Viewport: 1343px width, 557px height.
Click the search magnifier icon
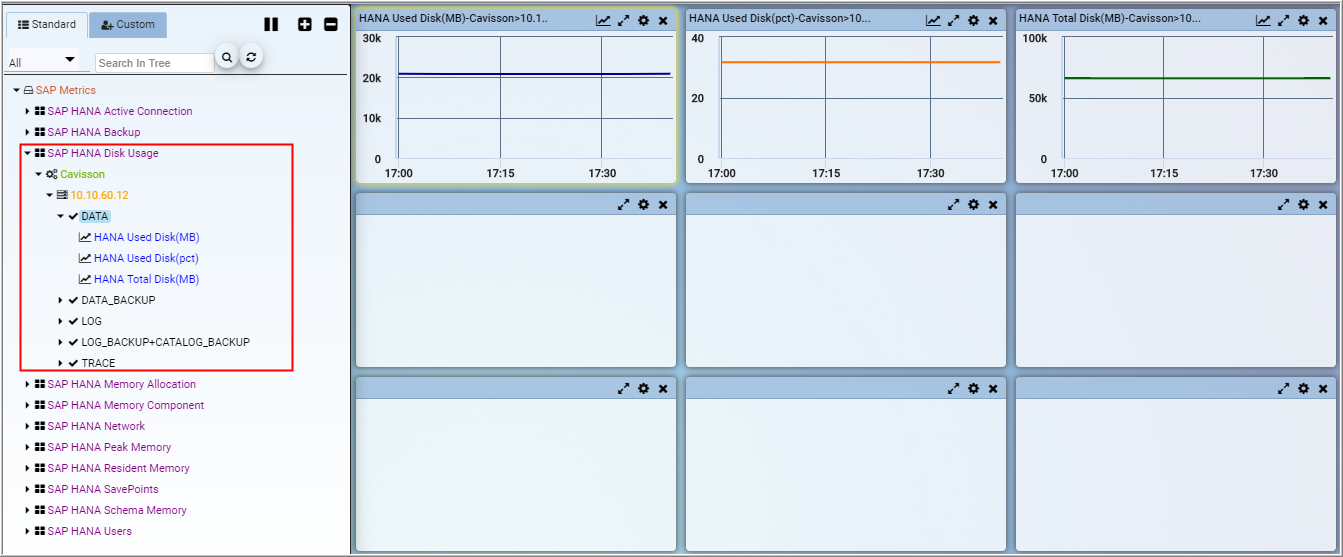click(x=227, y=58)
